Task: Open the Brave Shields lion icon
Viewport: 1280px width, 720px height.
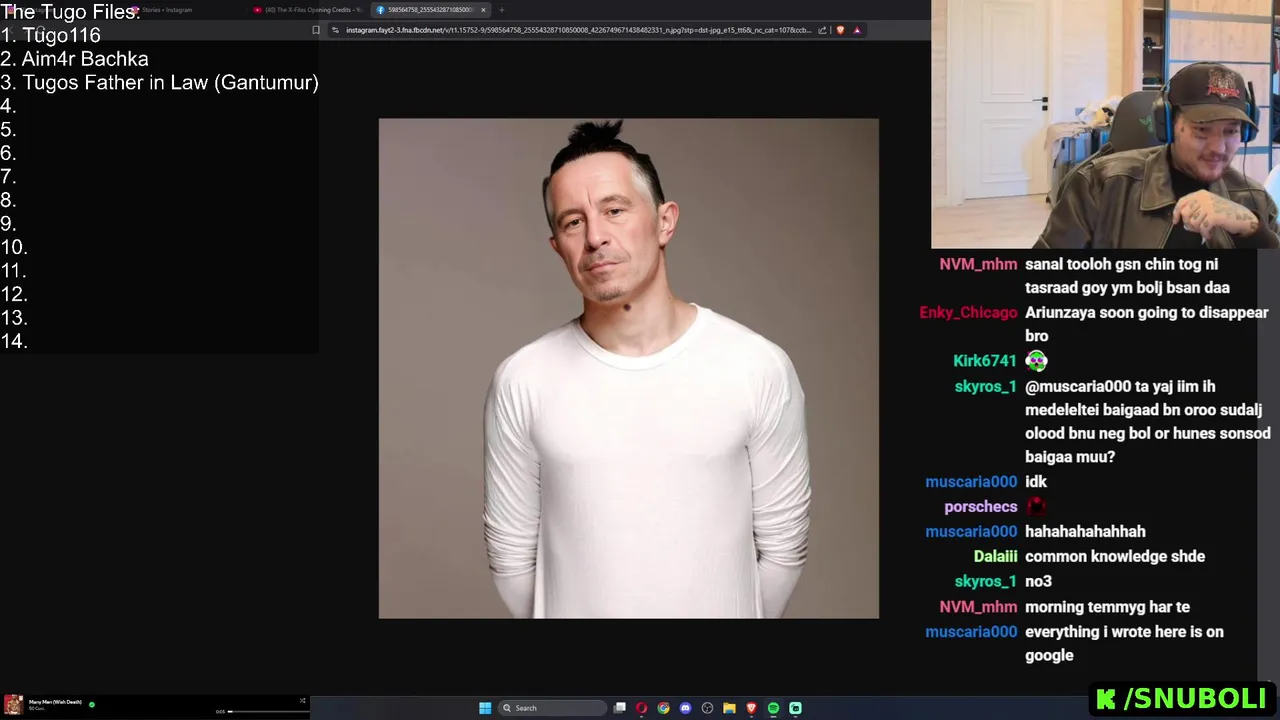Action: (840, 30)
